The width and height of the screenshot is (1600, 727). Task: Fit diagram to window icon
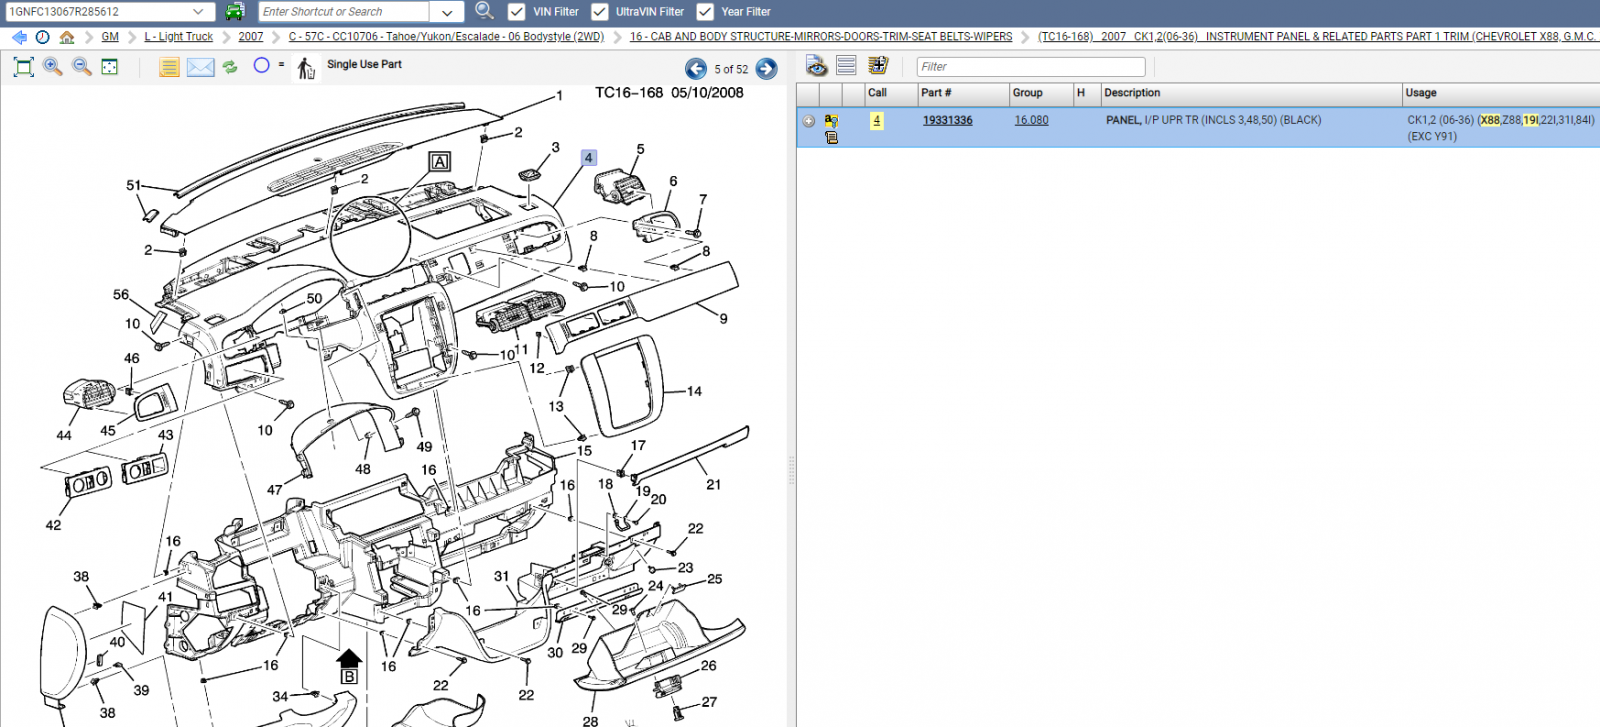coord(24,67)
